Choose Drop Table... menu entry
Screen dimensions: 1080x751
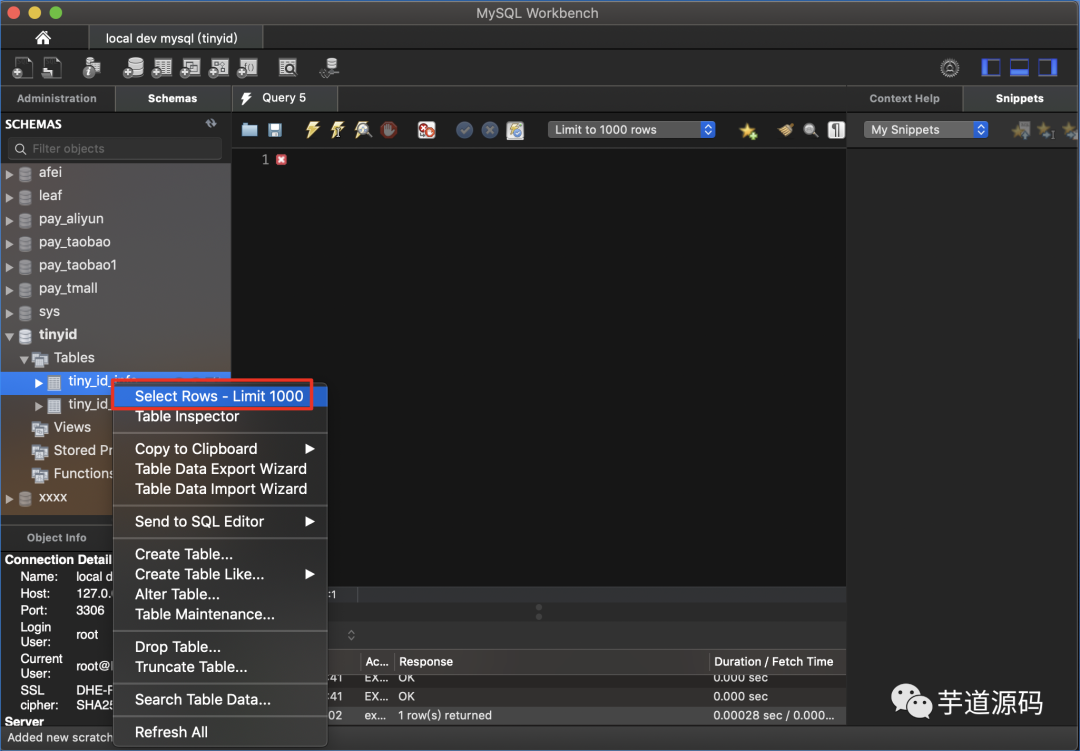point(219,647)
